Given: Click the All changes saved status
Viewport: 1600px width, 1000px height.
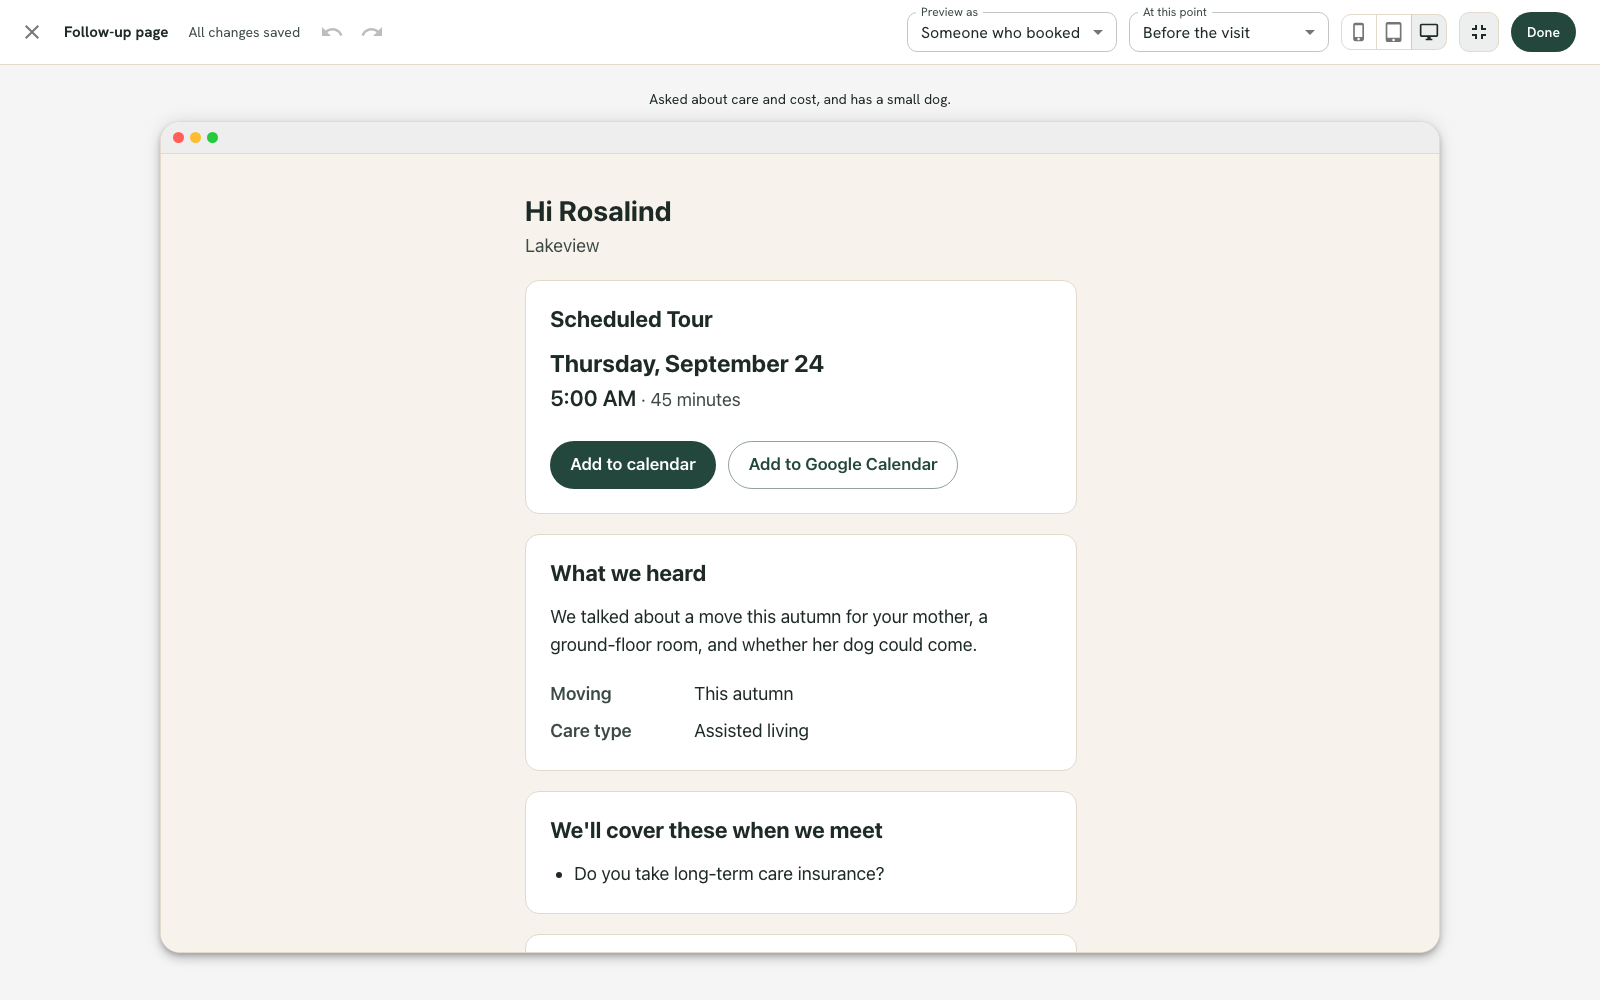Looking at the screenshot, I should [x=244, y=32].
